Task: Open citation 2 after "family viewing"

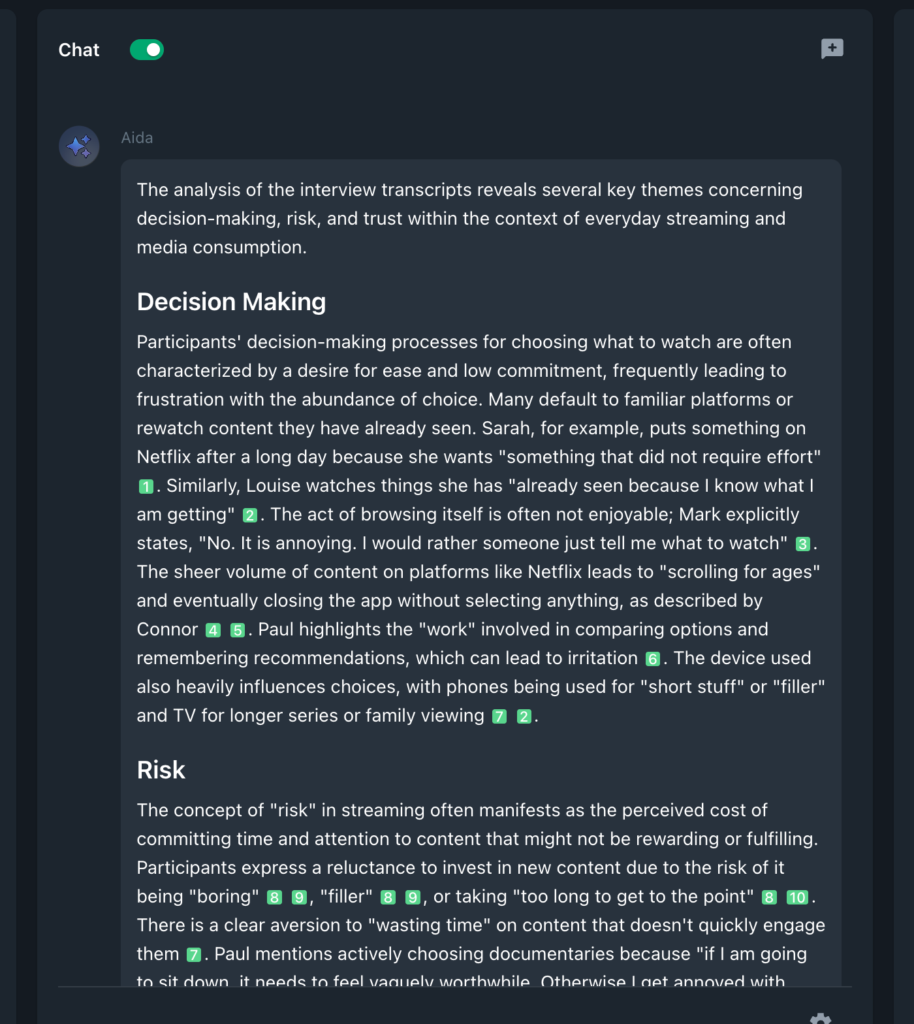Action: point(524,717)
